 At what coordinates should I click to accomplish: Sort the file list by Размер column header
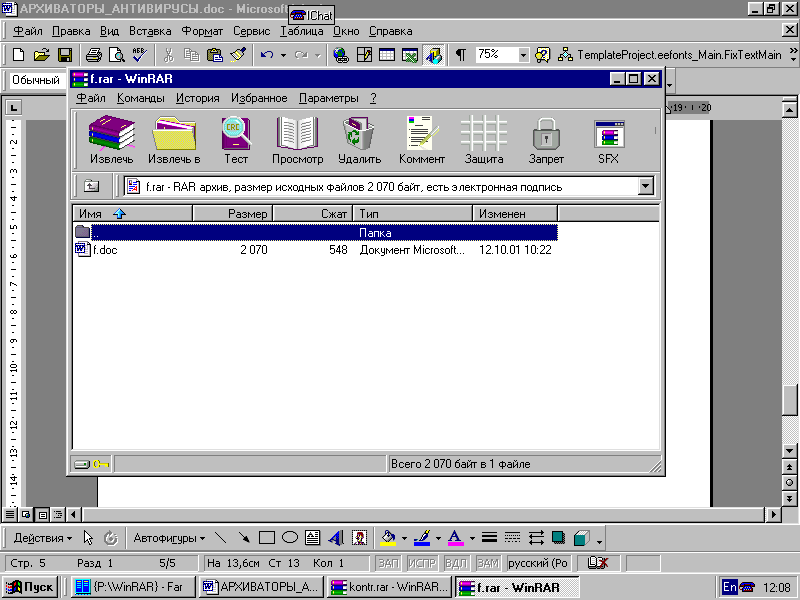click(233, 214)
